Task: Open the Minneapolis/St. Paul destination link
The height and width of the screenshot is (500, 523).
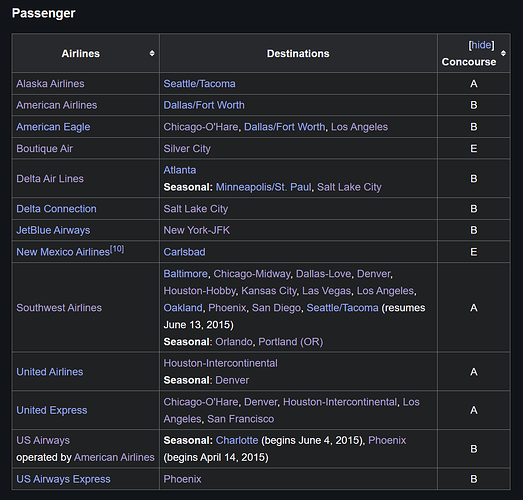Action: click(x=264, y=187)
